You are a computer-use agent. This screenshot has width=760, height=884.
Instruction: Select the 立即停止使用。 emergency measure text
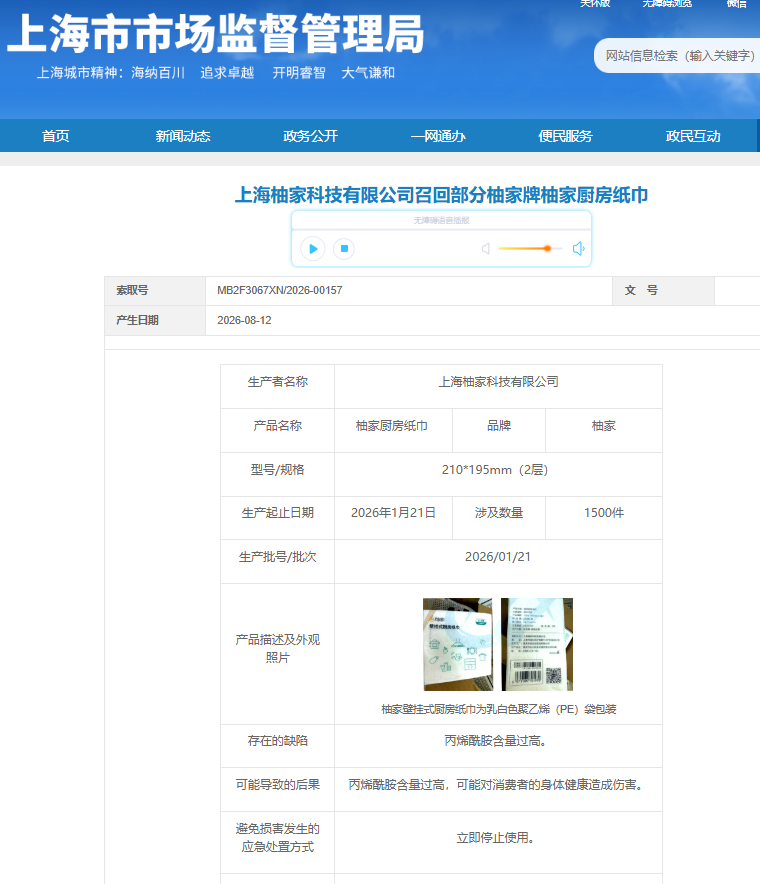(x=495, y=838)
